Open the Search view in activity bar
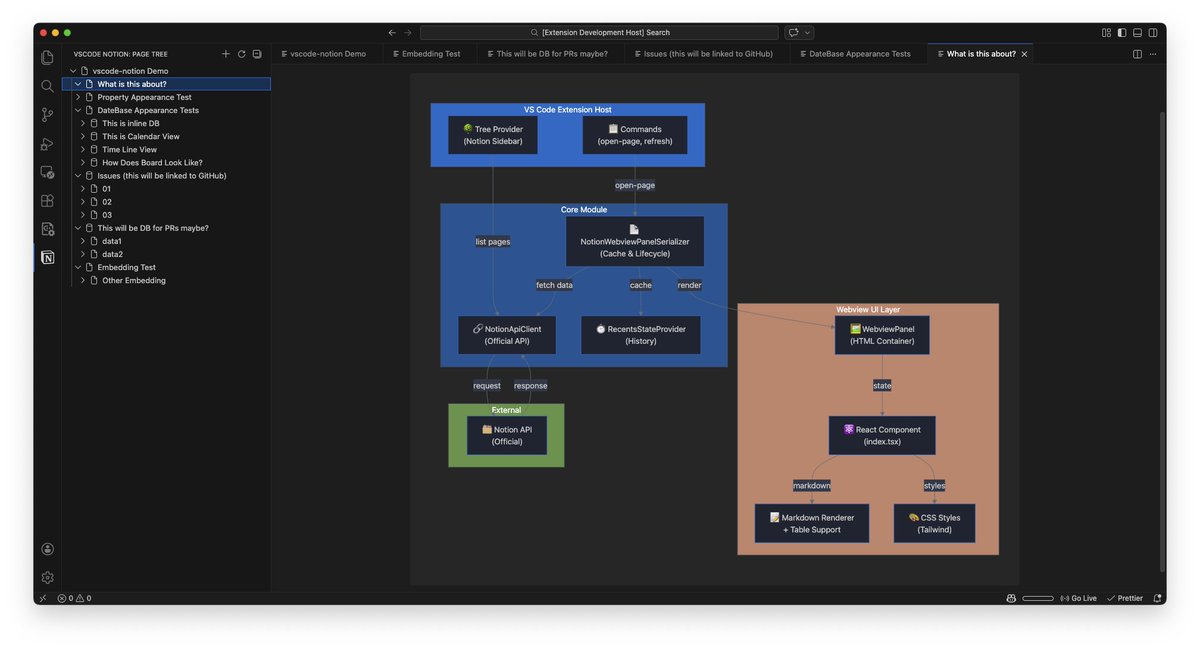 coord(47,87)
